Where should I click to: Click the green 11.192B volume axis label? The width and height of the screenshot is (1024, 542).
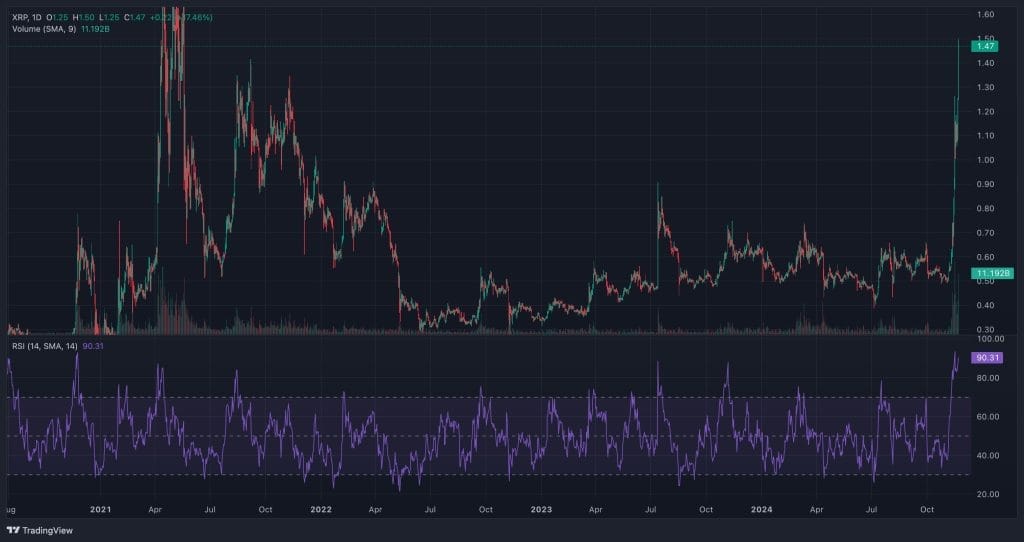992,273
